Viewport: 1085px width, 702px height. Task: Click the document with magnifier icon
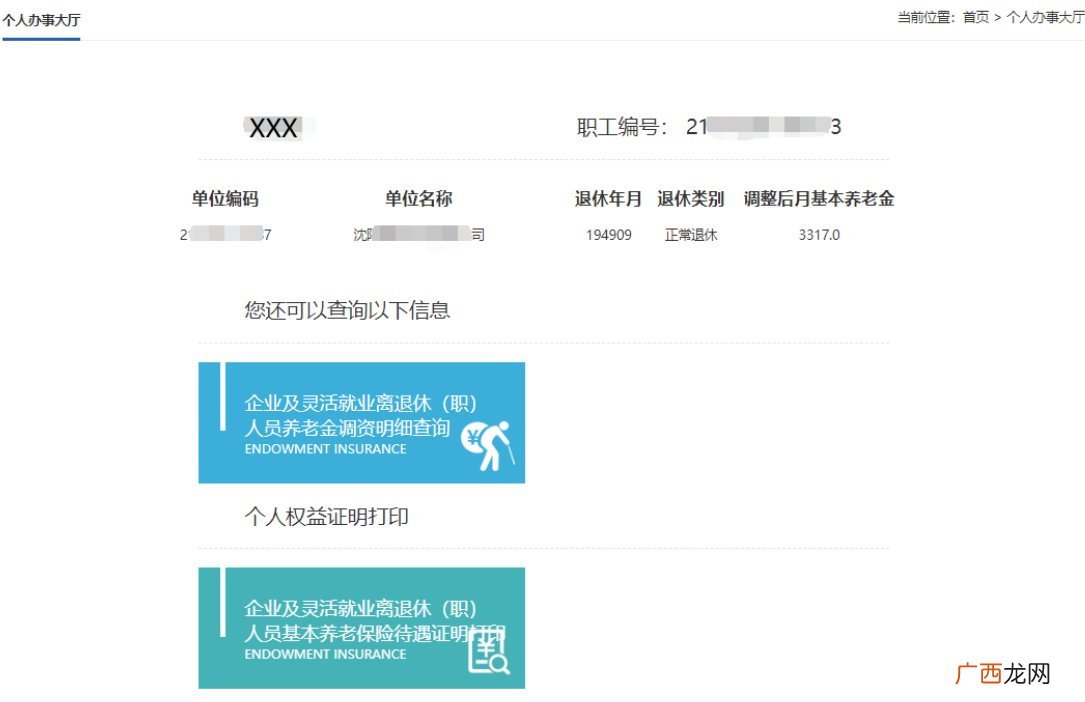point(489,653)
